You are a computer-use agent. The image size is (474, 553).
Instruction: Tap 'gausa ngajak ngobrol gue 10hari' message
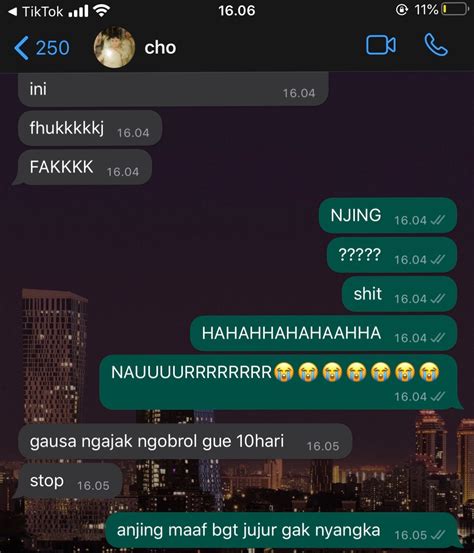coord(185,441)
